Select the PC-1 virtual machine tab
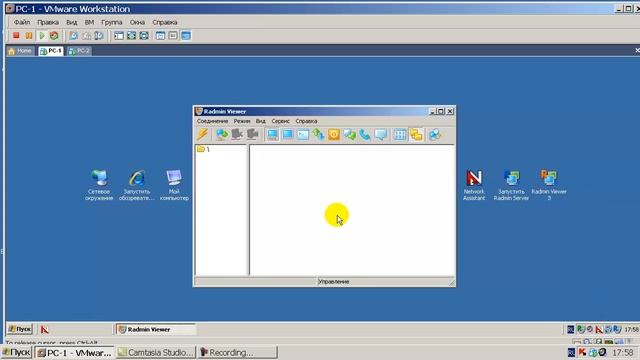 pos(51,51)
